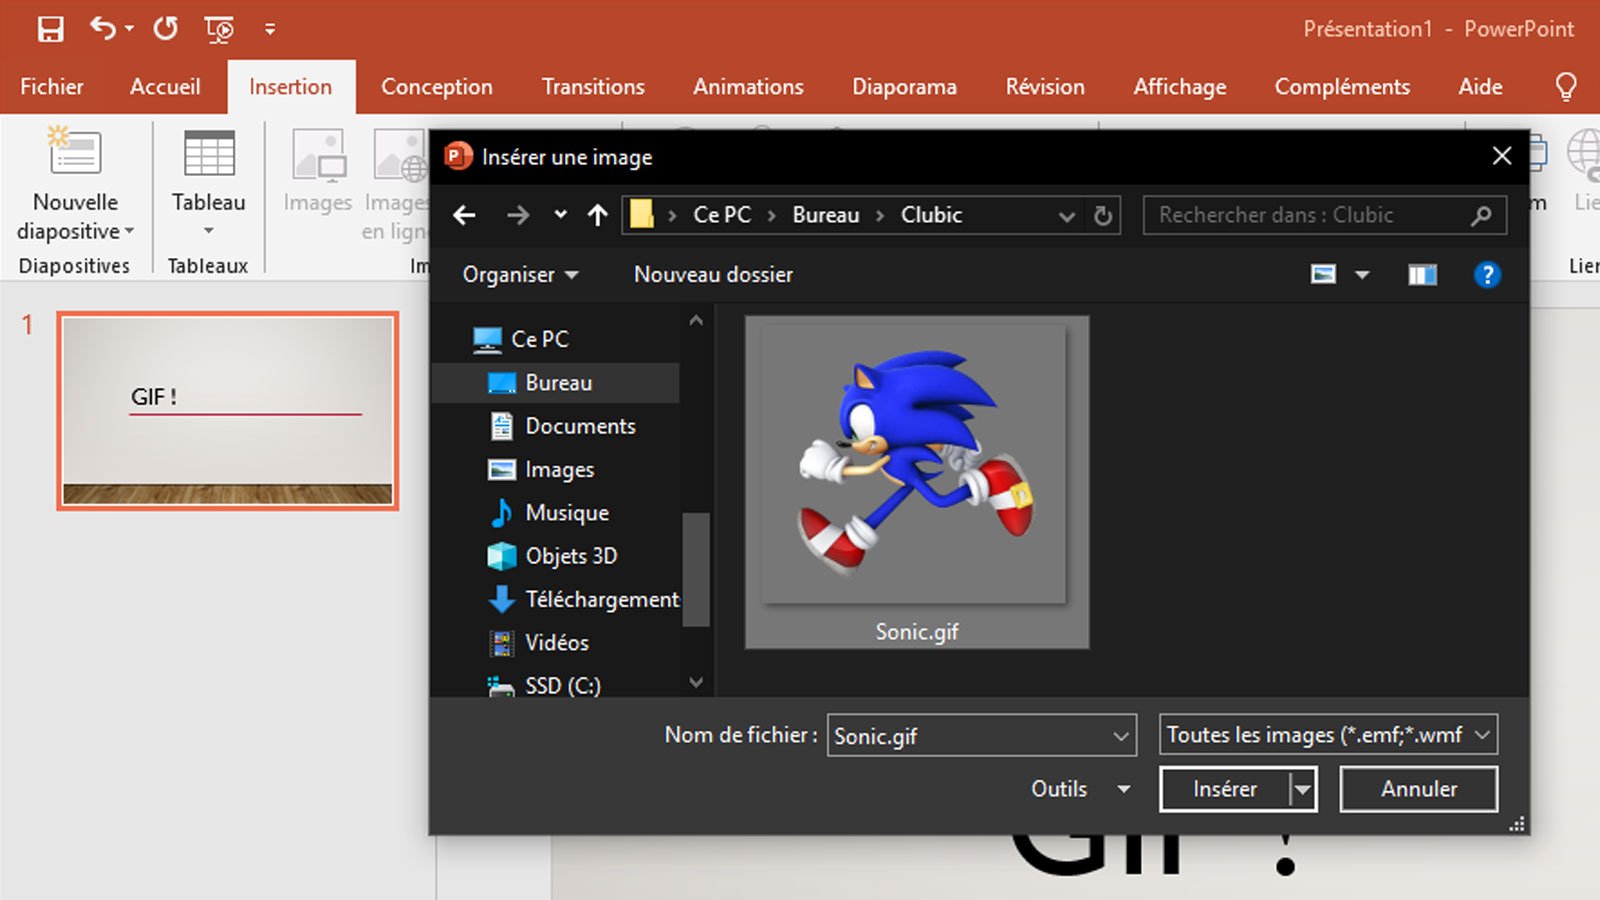Switch to the Diaporama tab
The width and height of the screenshot is (1600, 900).
(x=905, y=87)
